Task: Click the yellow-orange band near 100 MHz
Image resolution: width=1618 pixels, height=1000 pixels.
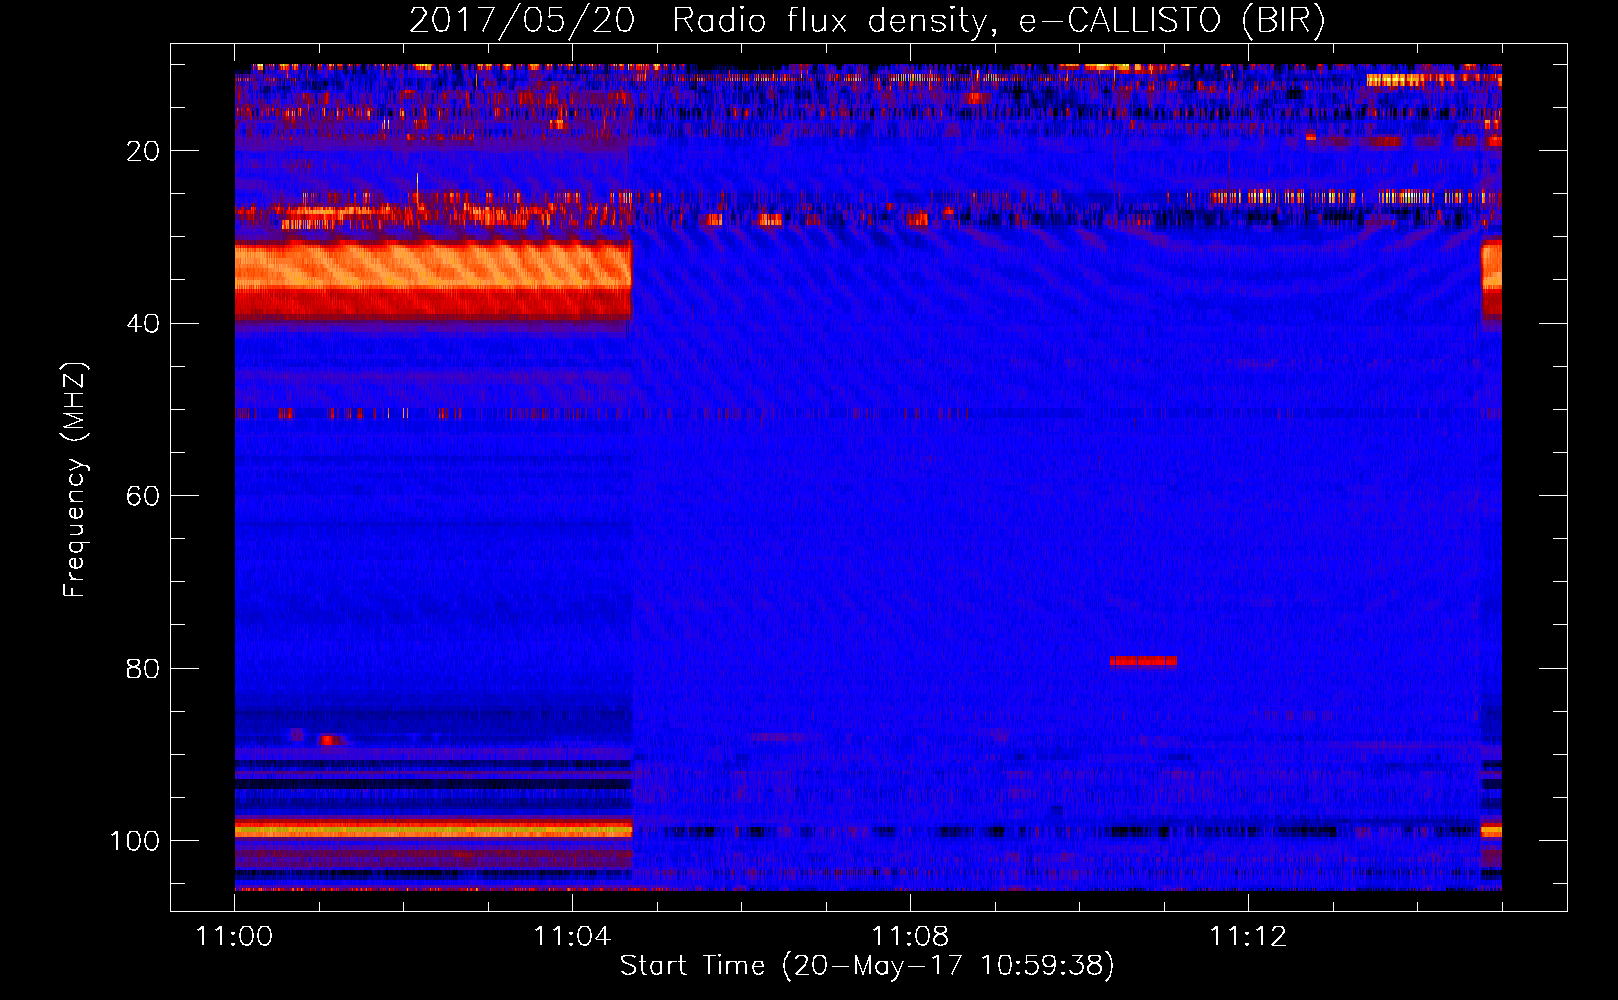Action: click(433, 830)
